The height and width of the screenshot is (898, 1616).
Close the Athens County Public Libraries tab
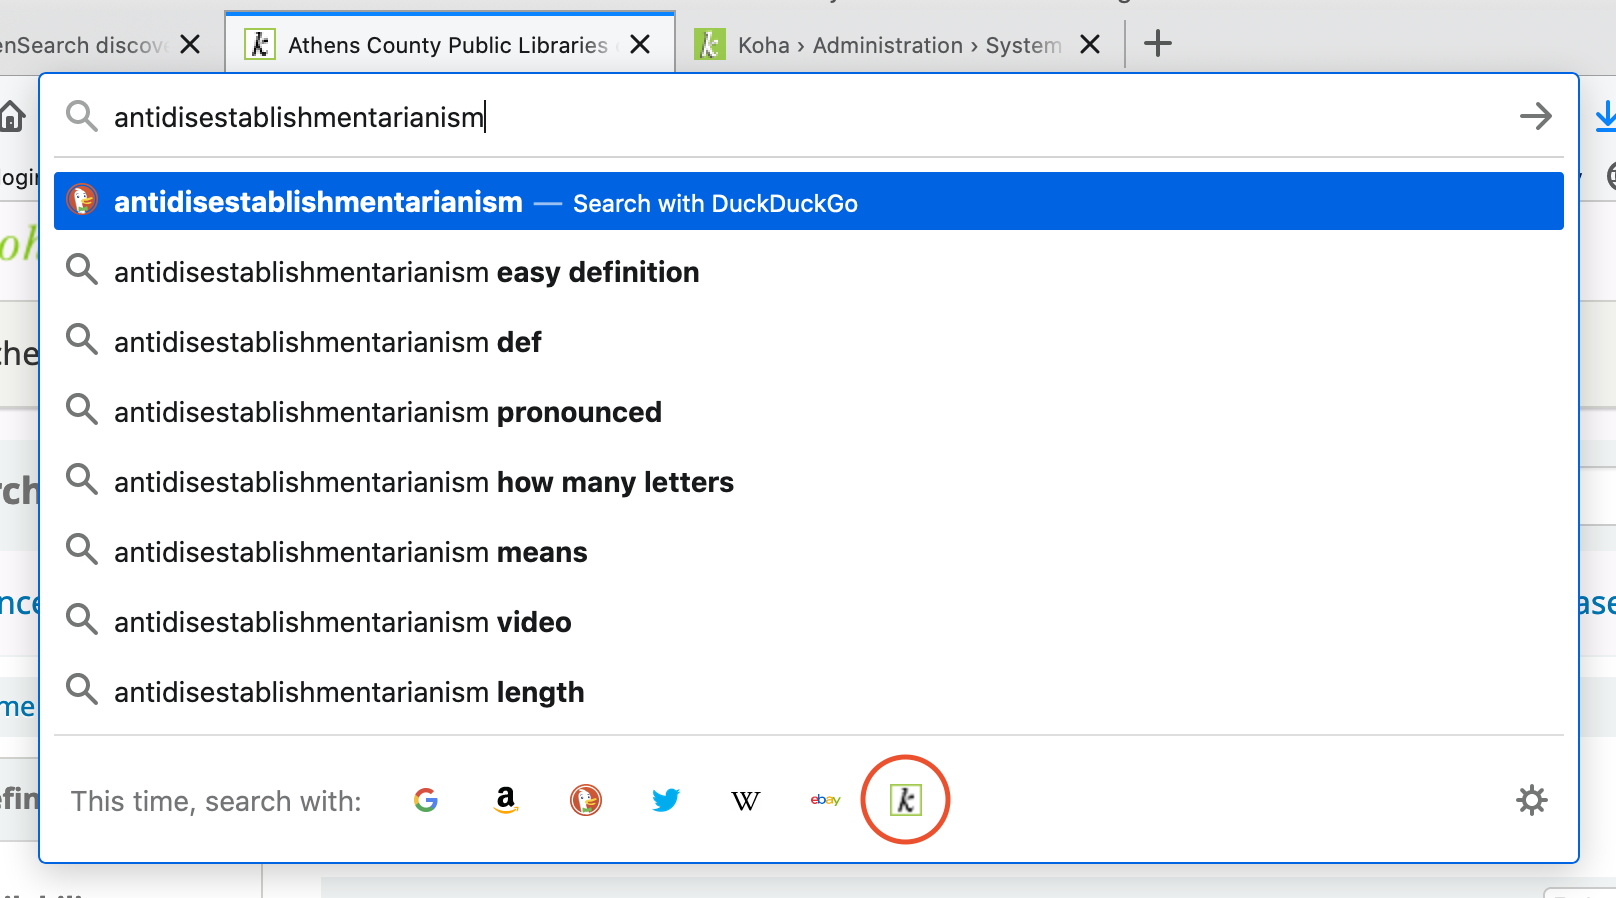[641, 45]
